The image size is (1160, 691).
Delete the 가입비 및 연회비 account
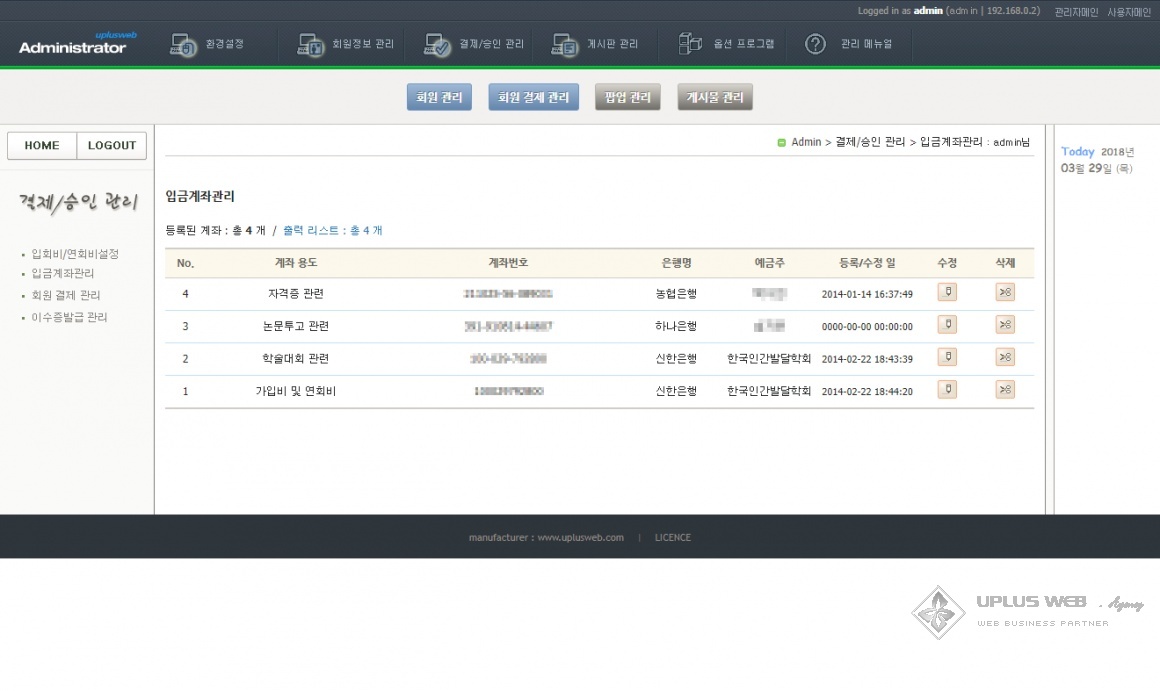click(1005, 390)
